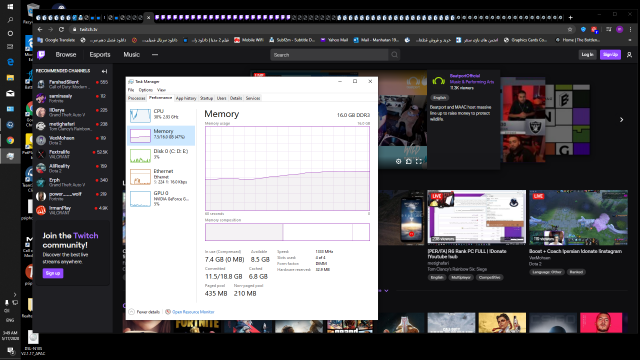Open the Fortnite category cover
This screenshot has width=640, height=360.
click(198, 327)
